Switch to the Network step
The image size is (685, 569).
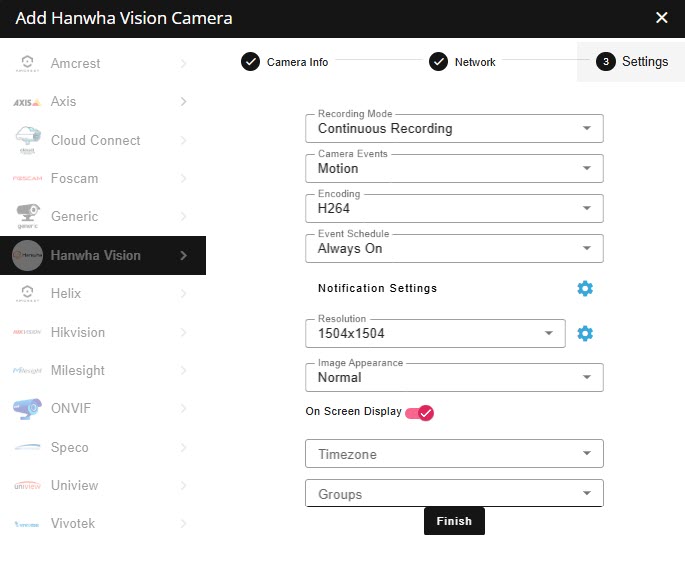tap(463, 62)
